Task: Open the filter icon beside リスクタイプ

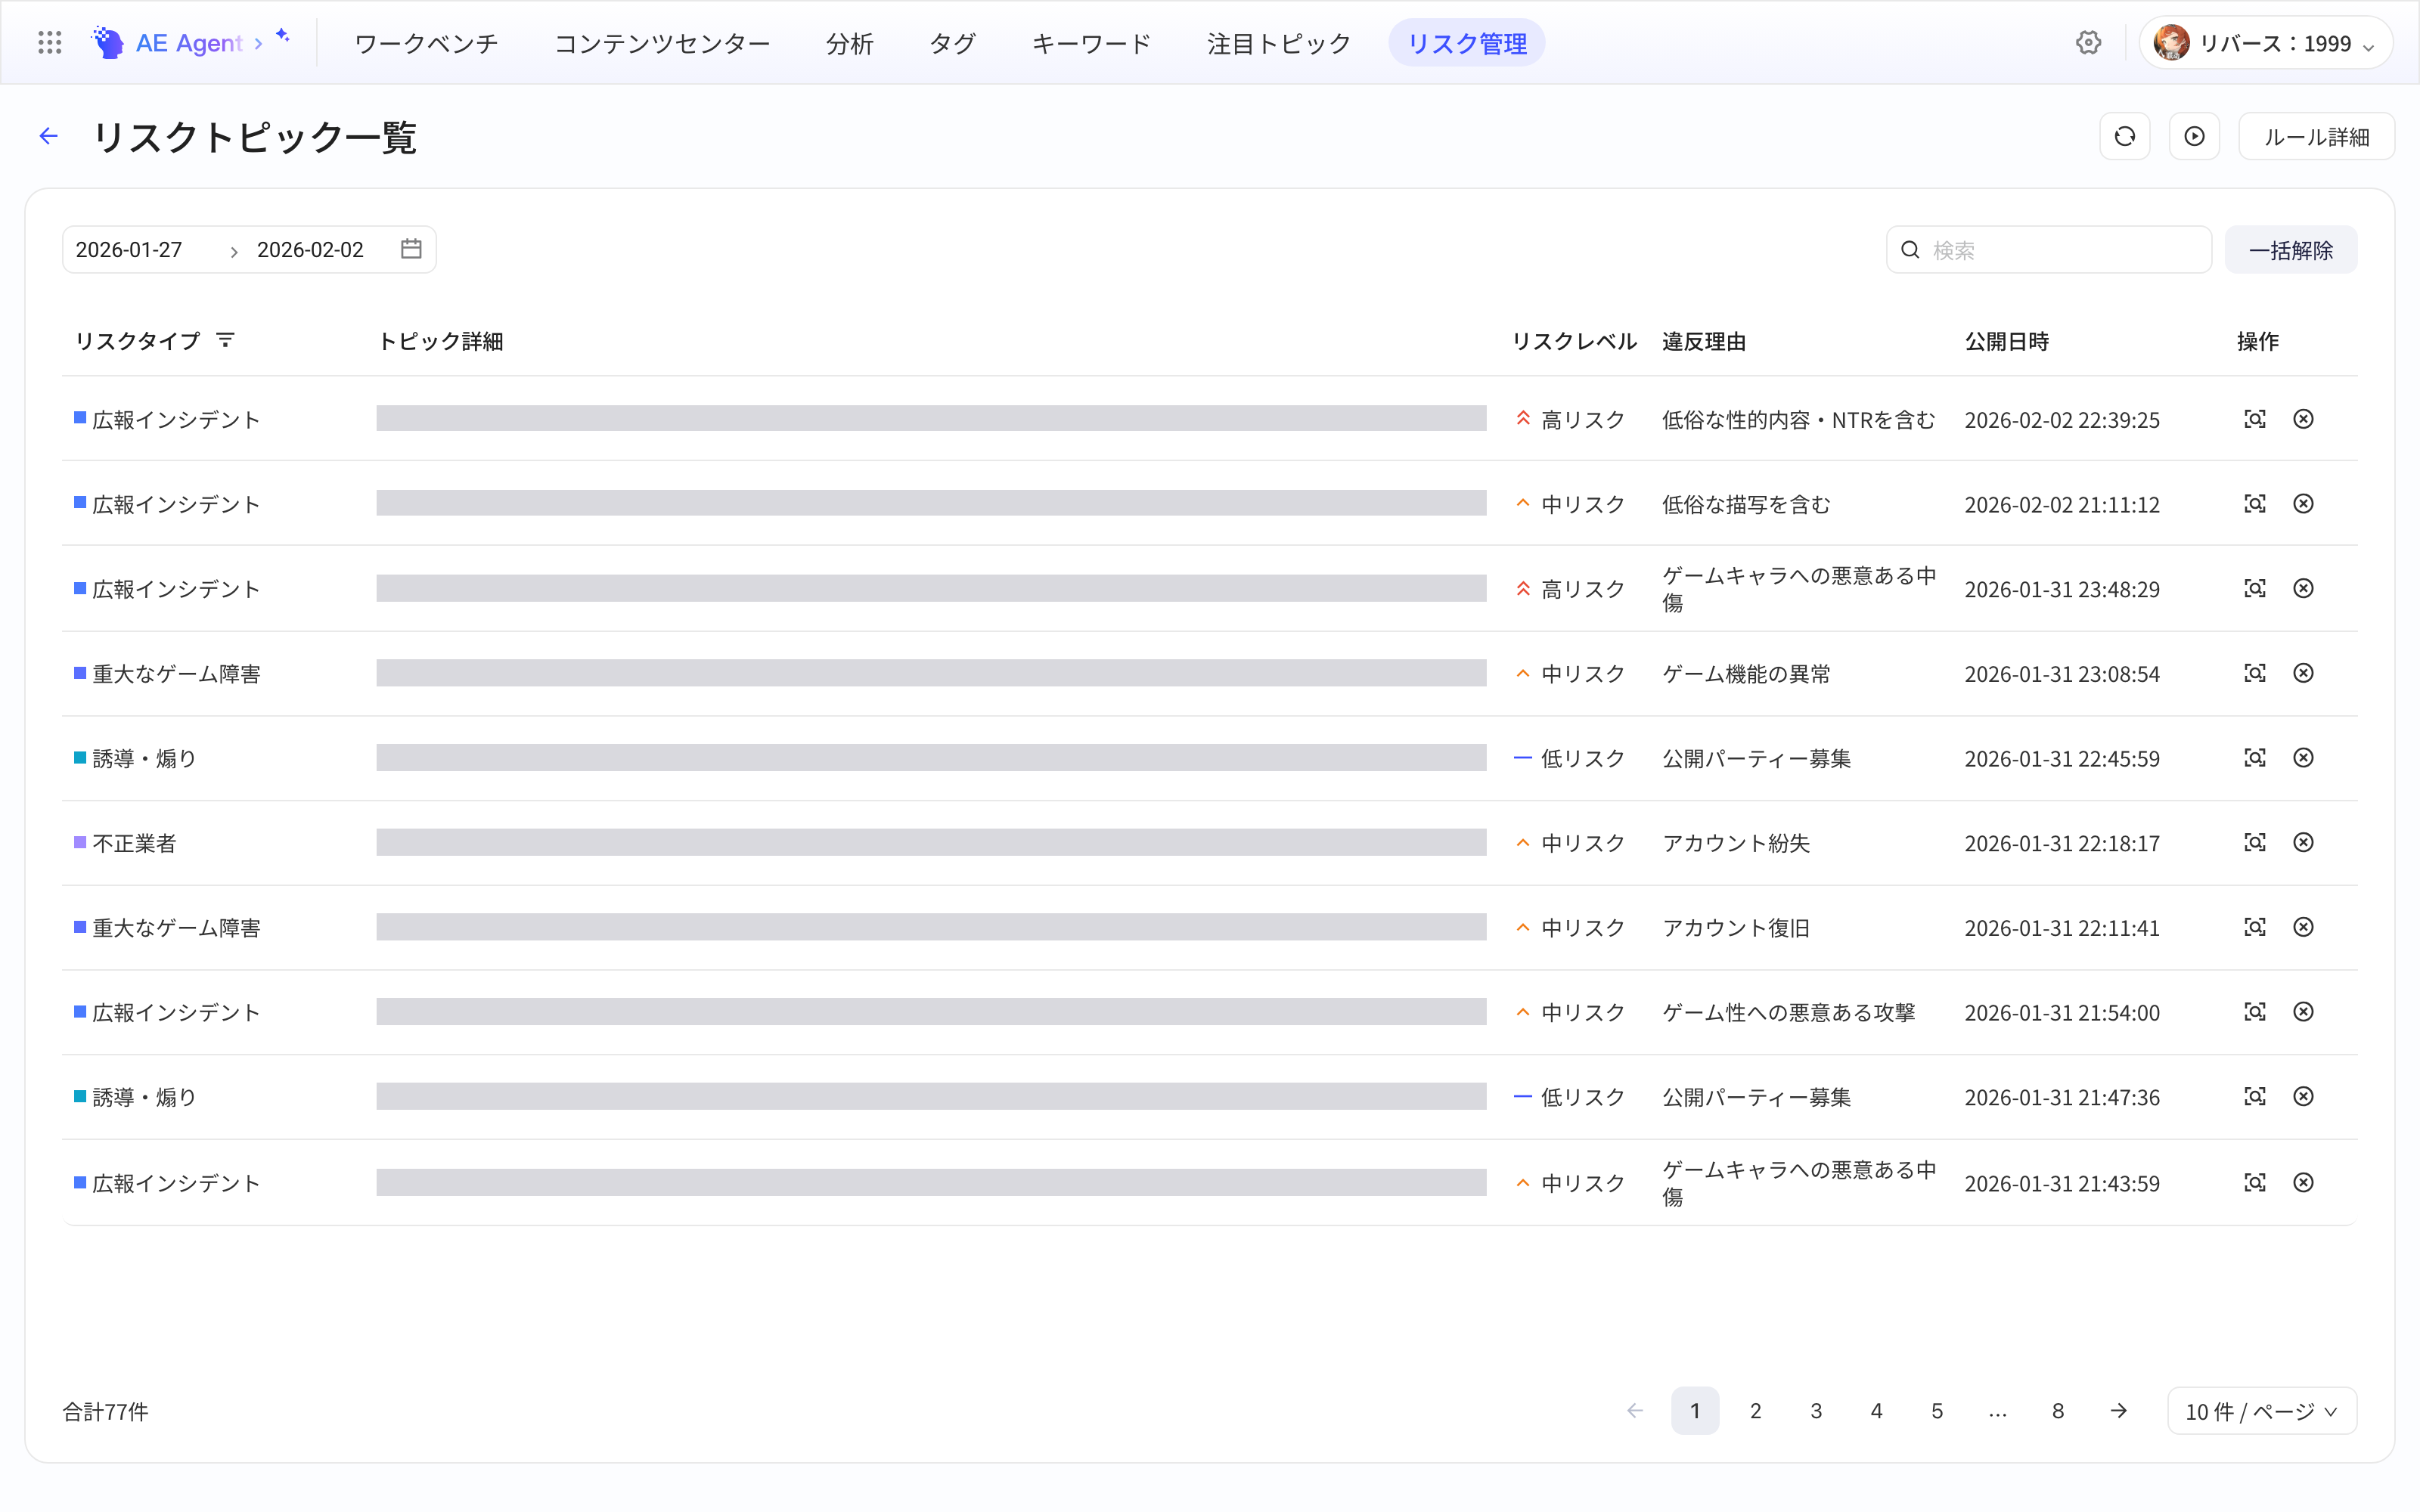Action: point(226,340)
